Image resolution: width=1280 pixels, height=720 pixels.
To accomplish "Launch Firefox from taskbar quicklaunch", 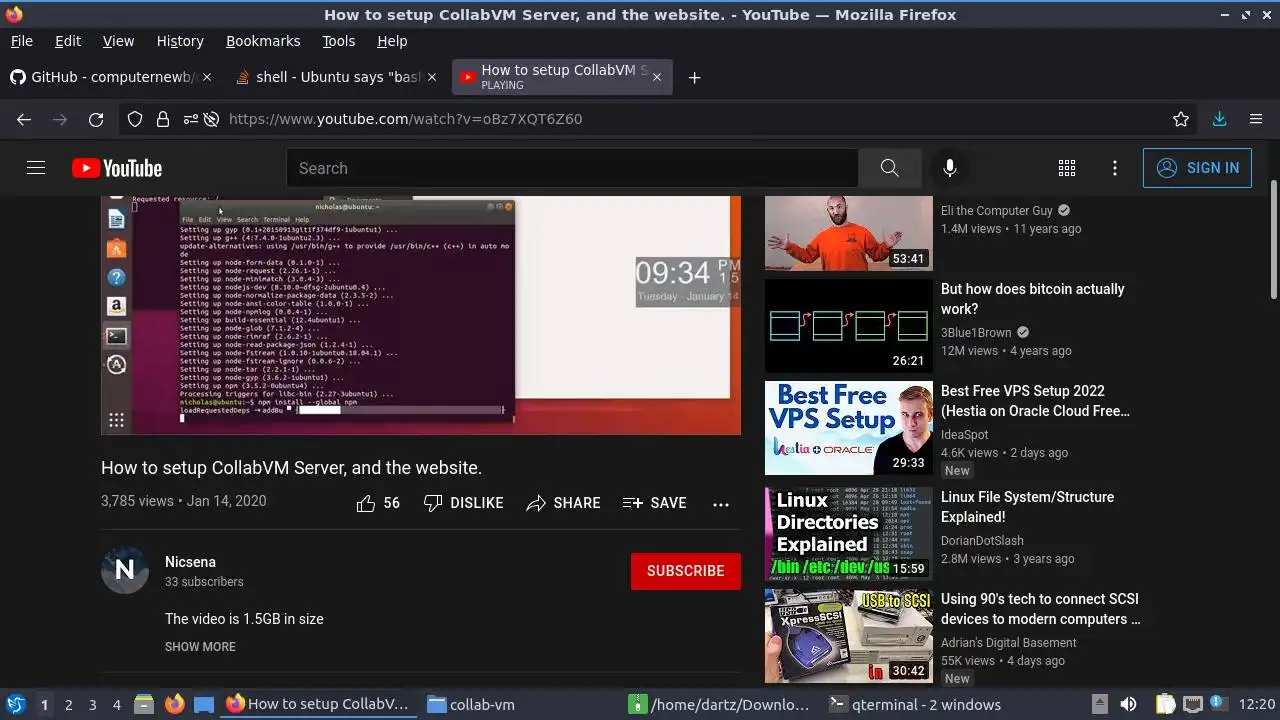I will [x=174, y=704].
